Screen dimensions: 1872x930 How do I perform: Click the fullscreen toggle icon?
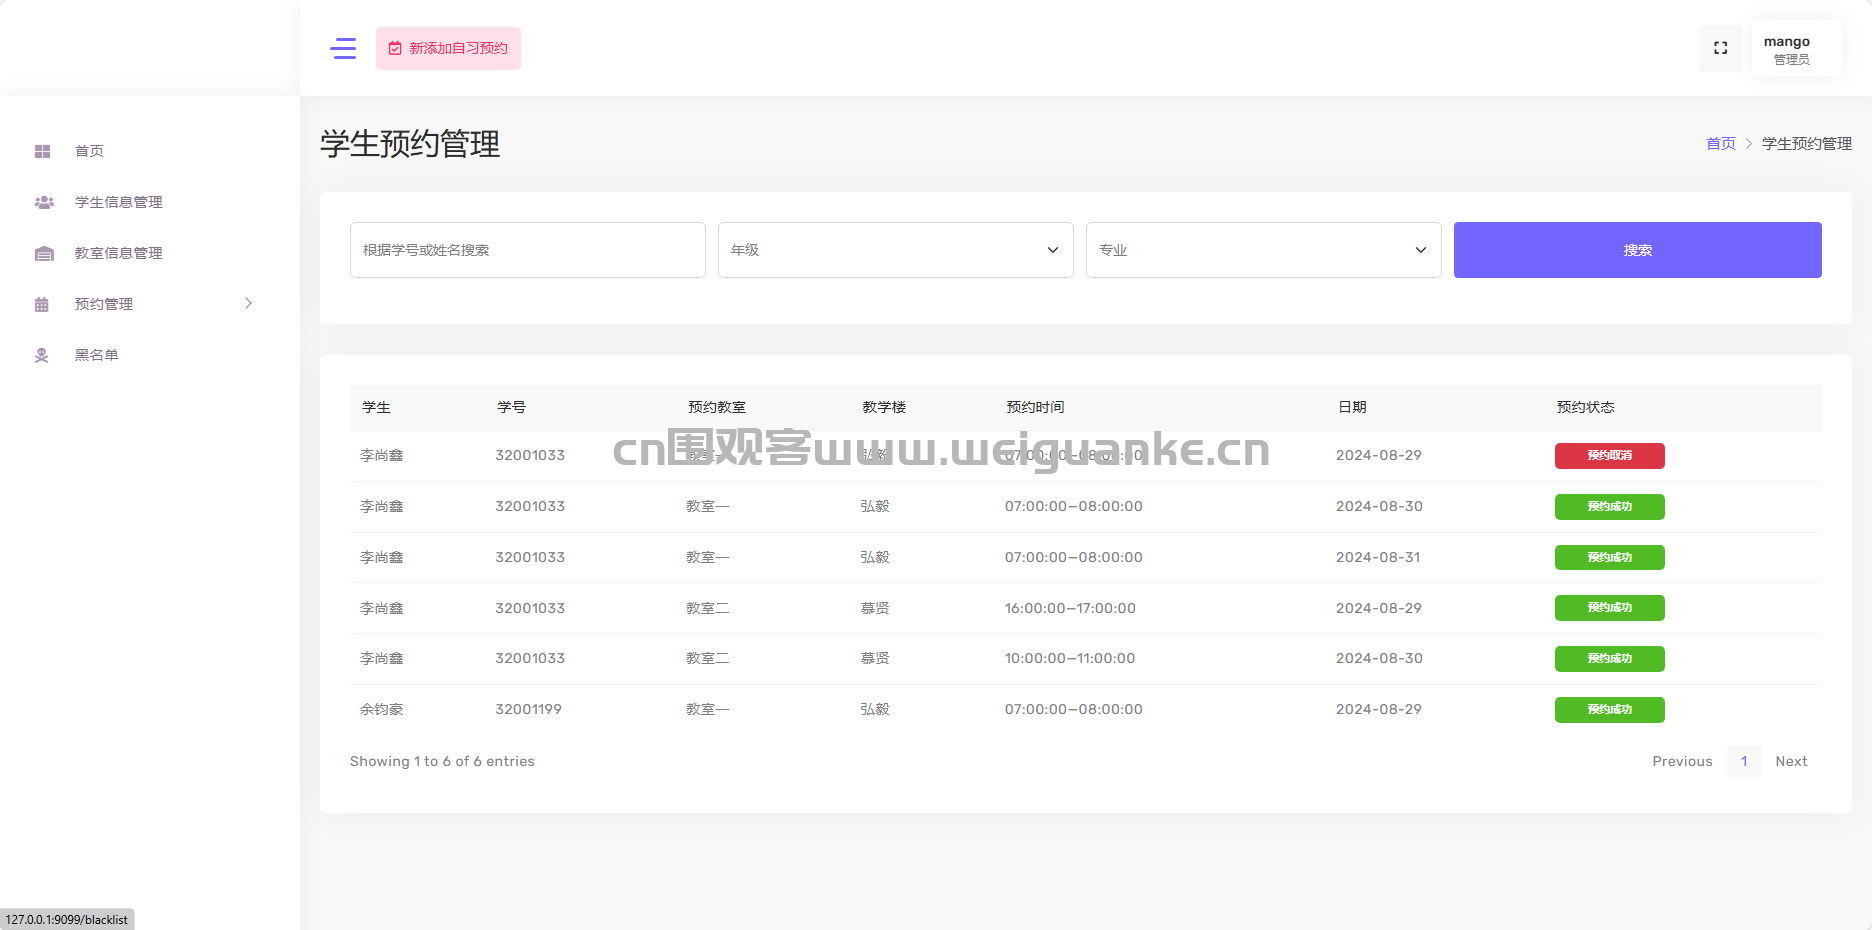point(1720,48)
